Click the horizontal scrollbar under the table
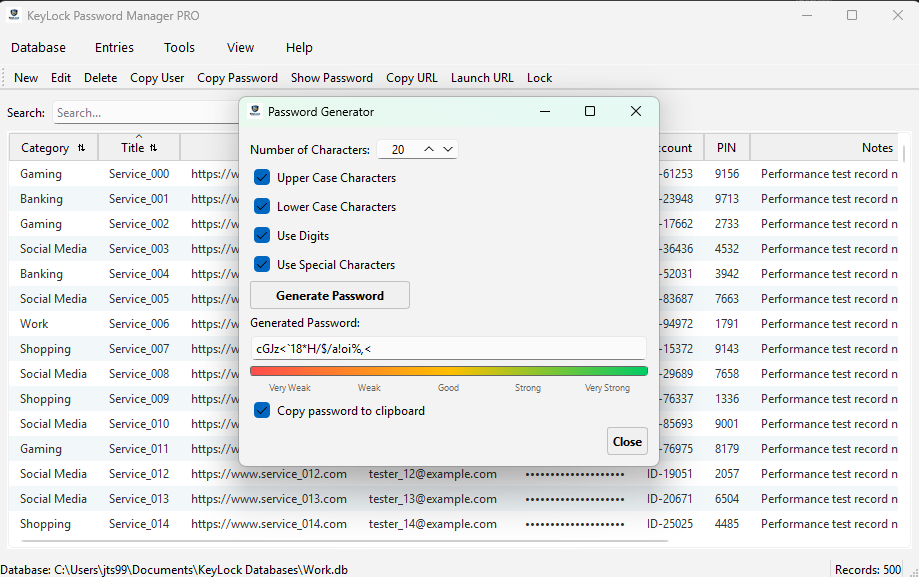This screenshot has height=577, width=919. click(x=343, y=540)
